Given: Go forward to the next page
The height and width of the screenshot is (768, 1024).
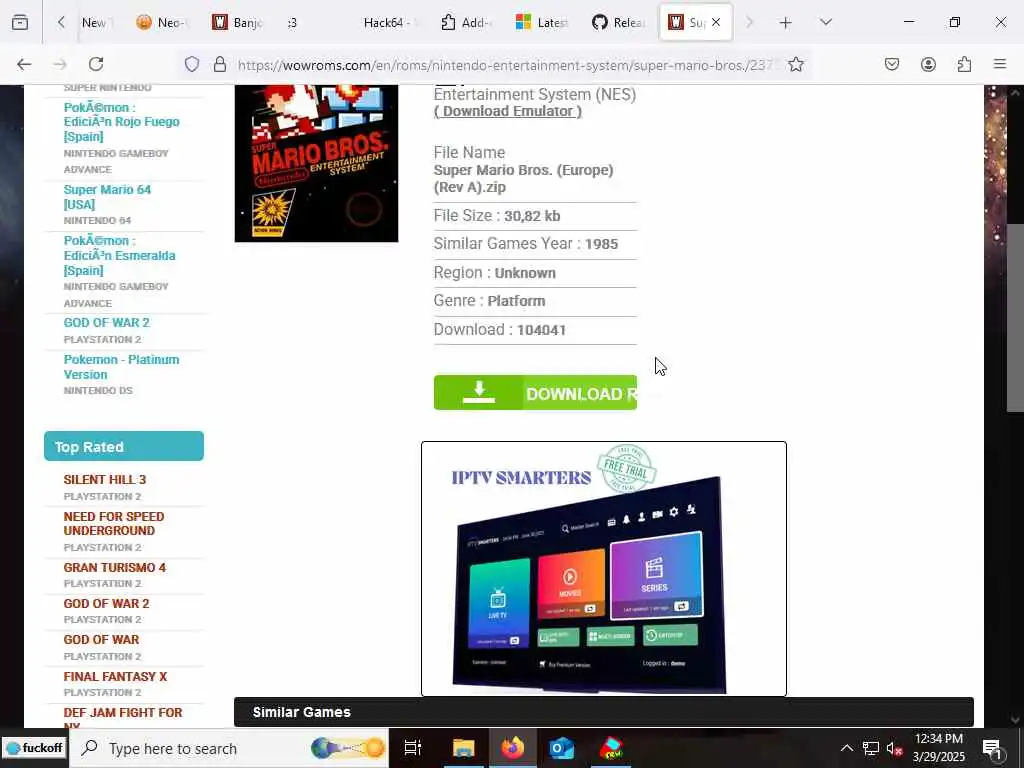Looking at the screenshot, I should [60, 64].
